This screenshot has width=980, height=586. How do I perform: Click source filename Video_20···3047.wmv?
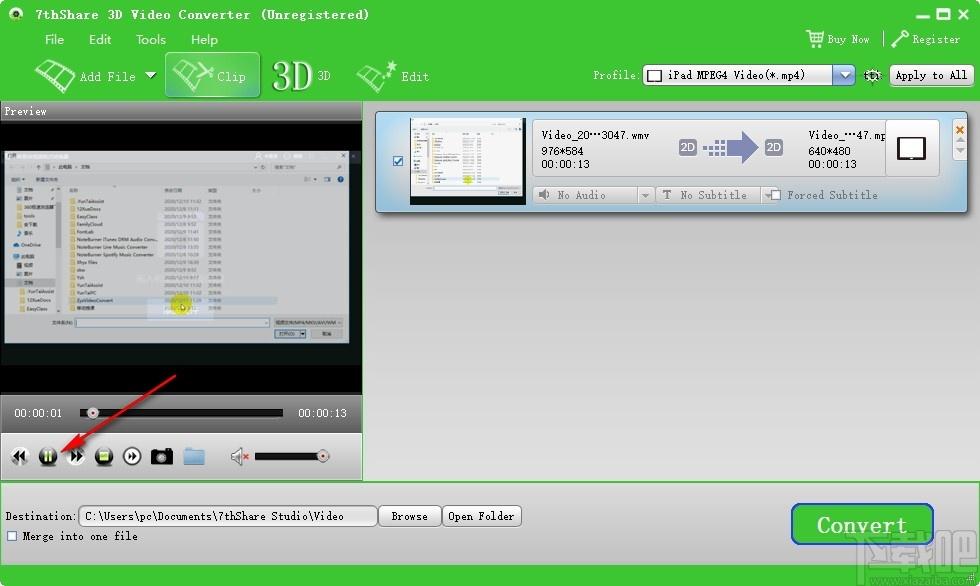(595, 135)
